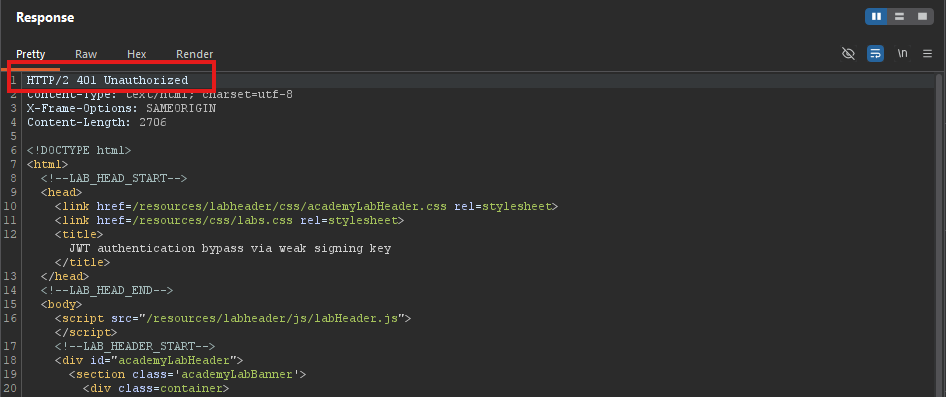This screenshot has width=946, height=397.
Task: Toggle line wrap icon
Action: tap(875, 54)
